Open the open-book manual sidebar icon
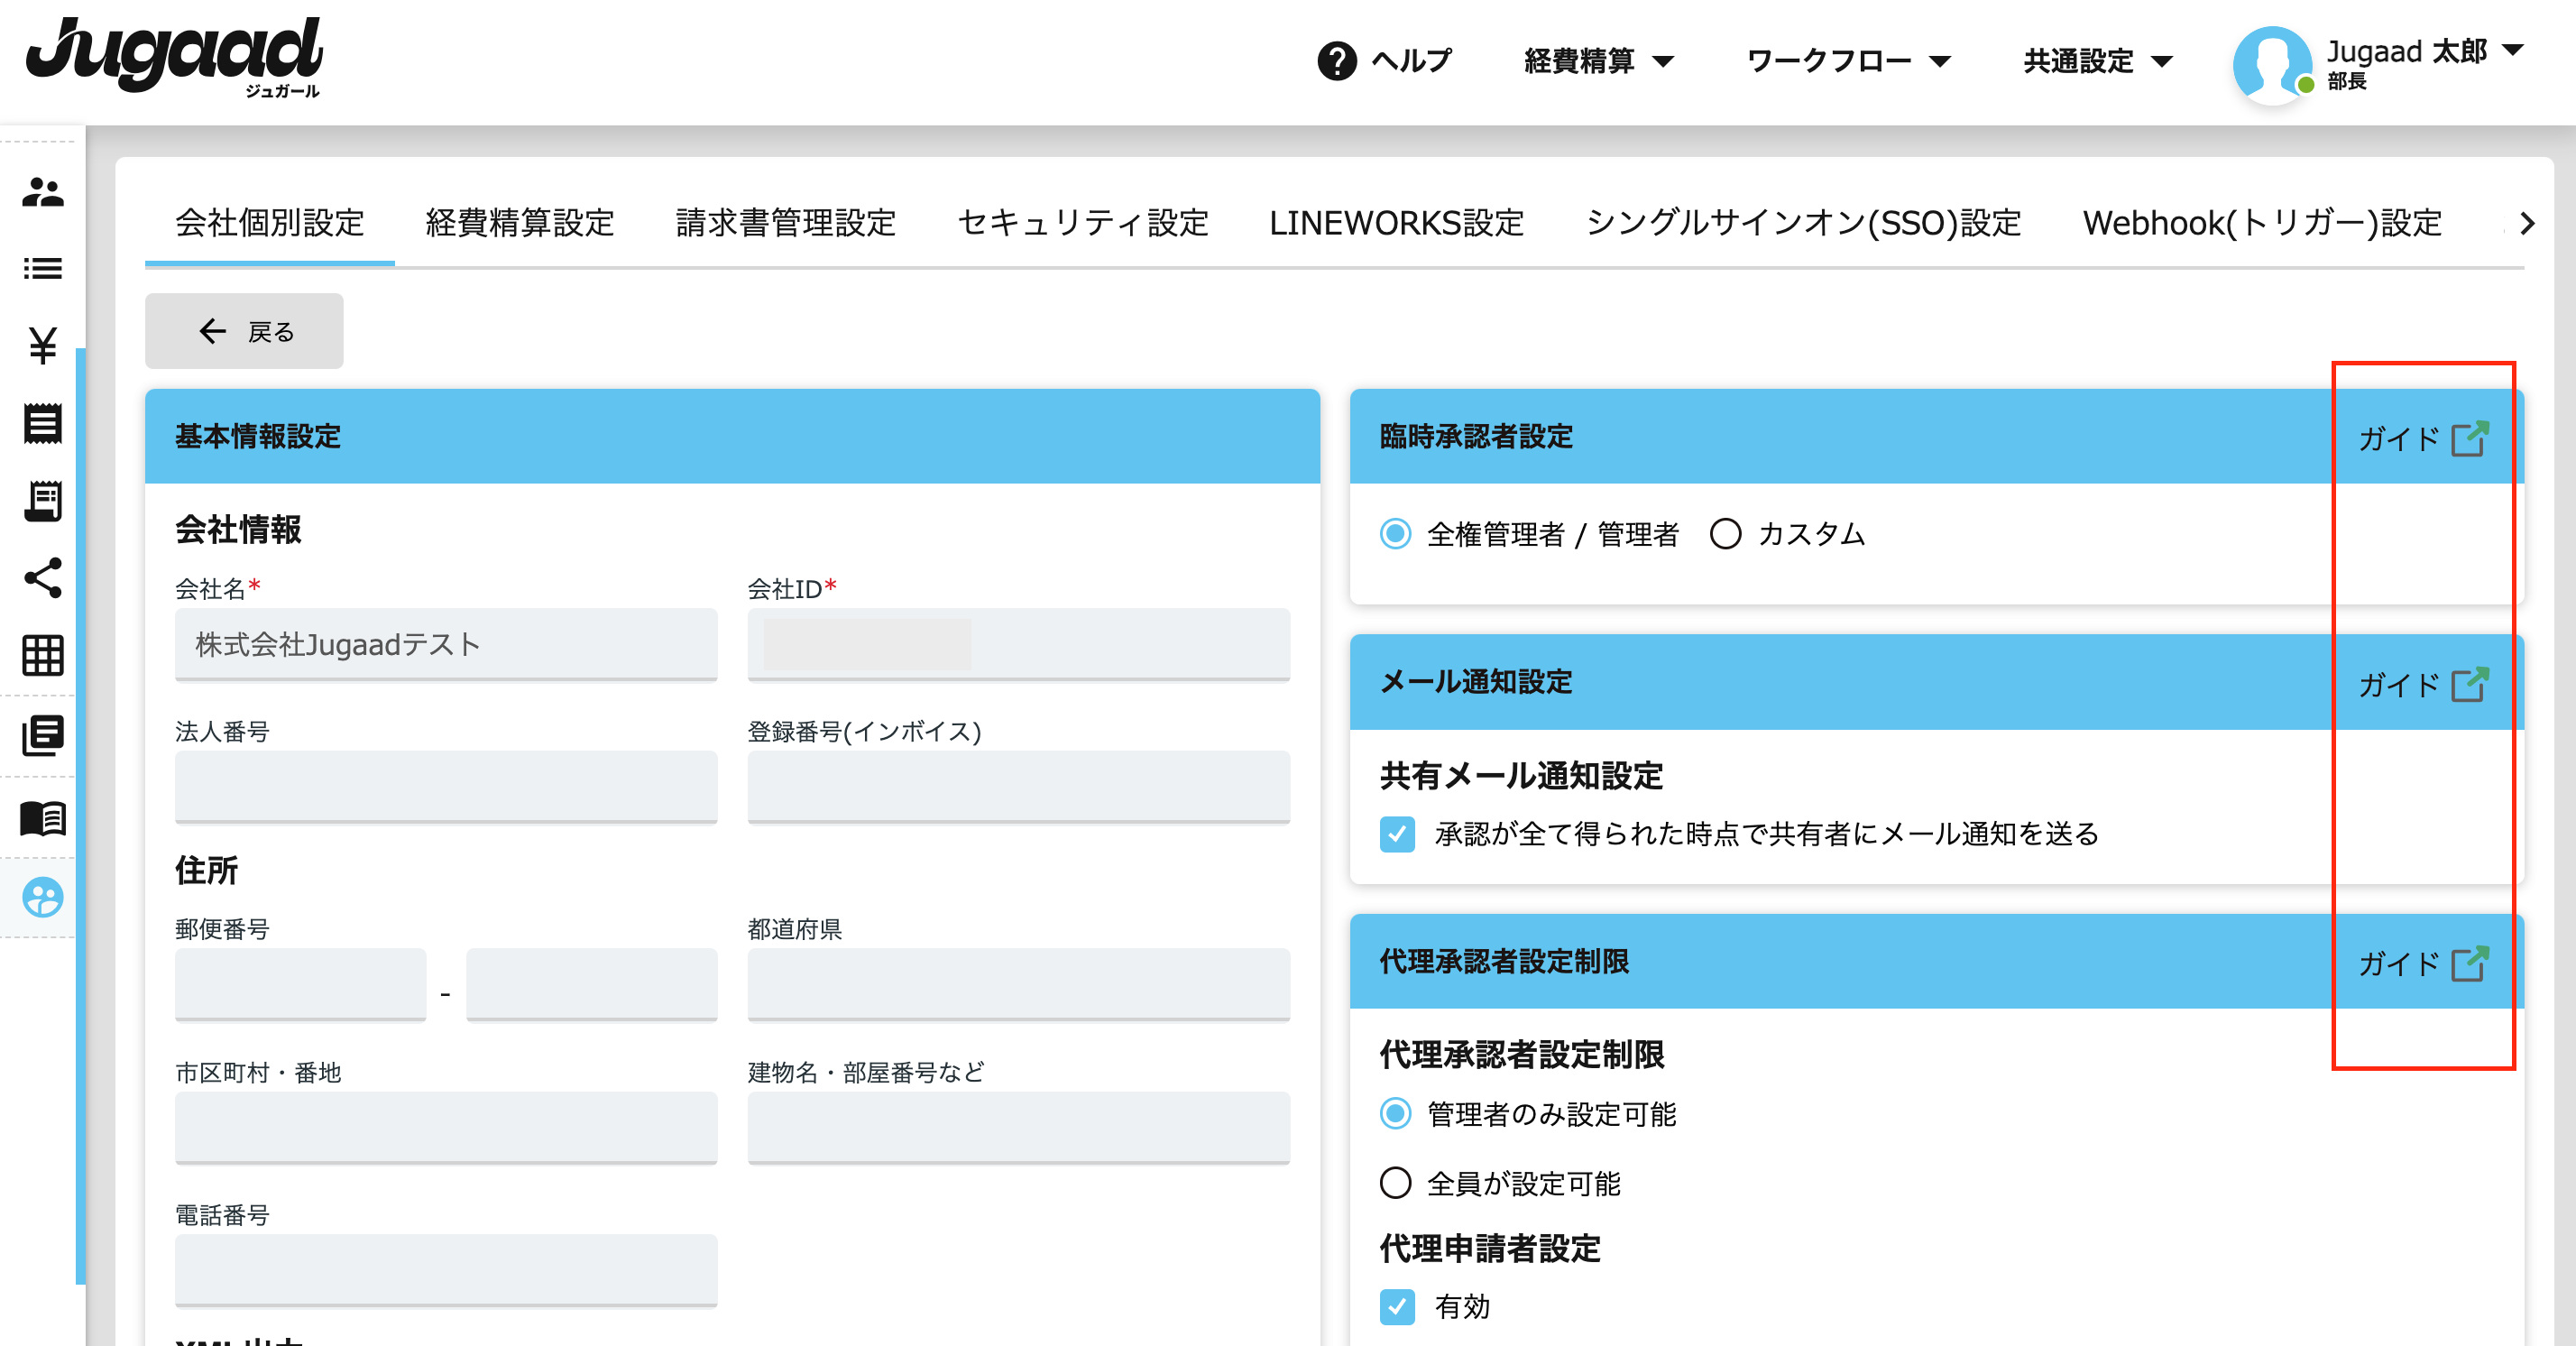The width and height of the screenshot is (2576, 1346). tap(42, 818)
